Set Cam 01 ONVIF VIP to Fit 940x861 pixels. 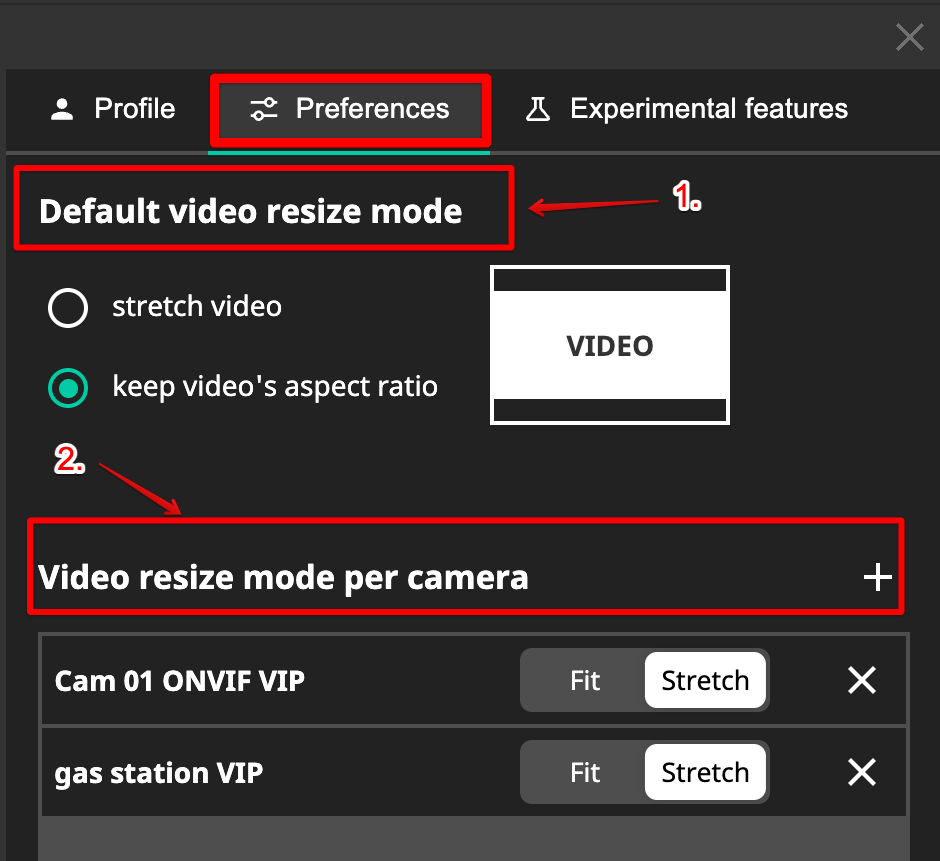click(585, 681)
